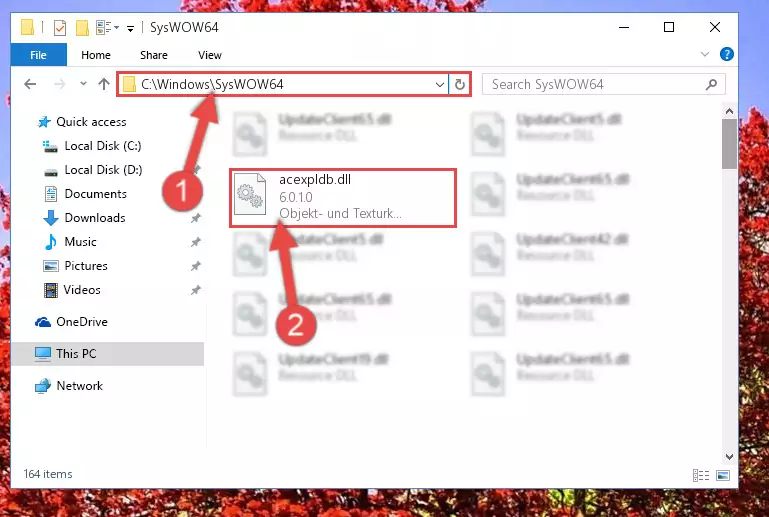Open the recent locations dropdown arrow
This screenshot has width=769, height=517.
pos(83,84)
